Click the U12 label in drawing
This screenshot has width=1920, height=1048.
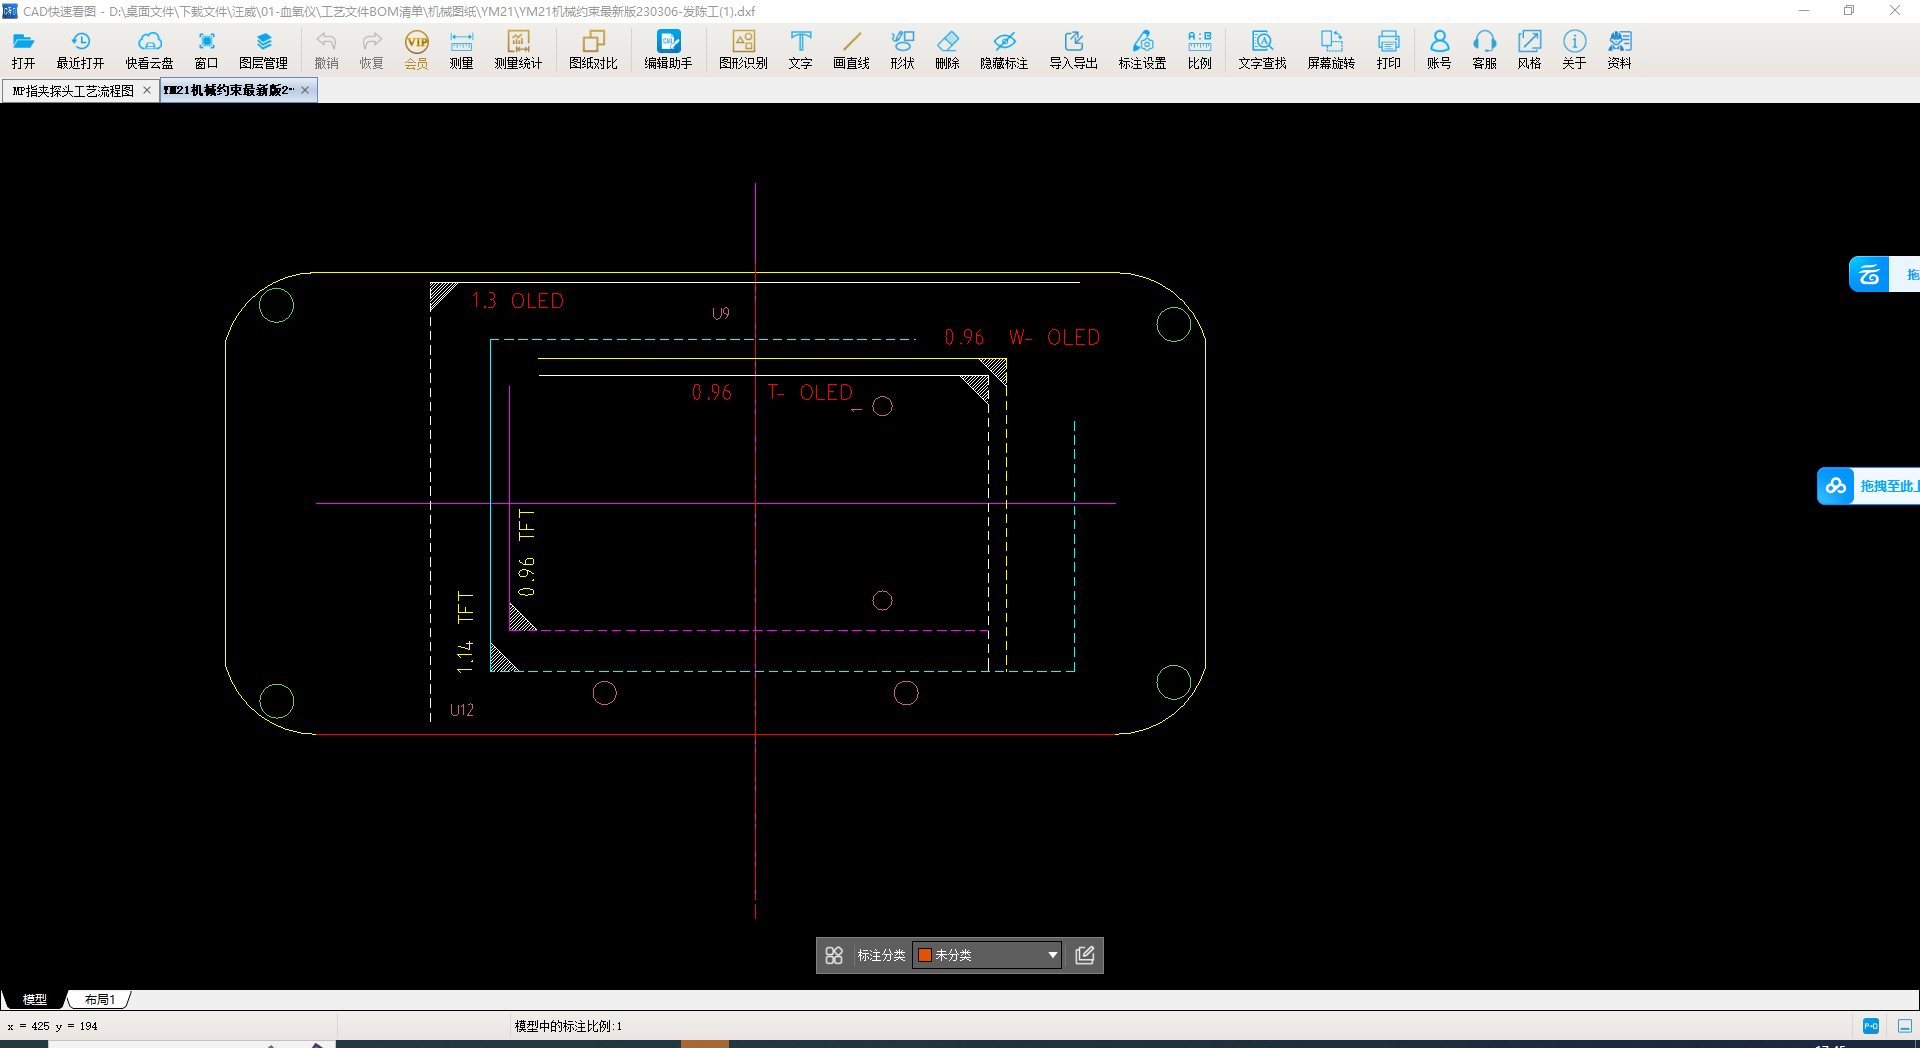coord(462,710)
